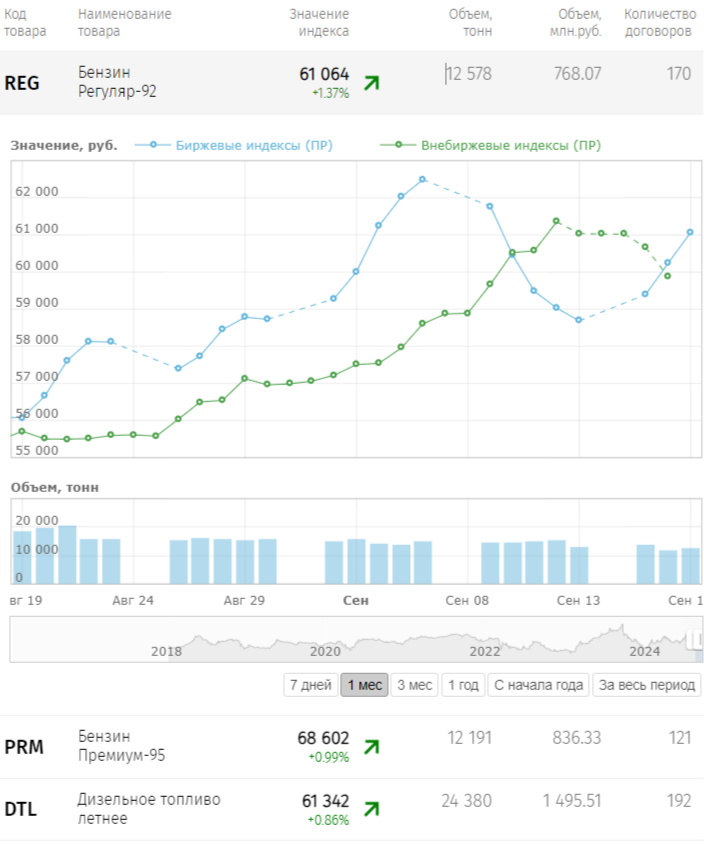704x846 pixels.
Task: Click the Объем, млн.руб. column header
Action: tap(576, 23)
